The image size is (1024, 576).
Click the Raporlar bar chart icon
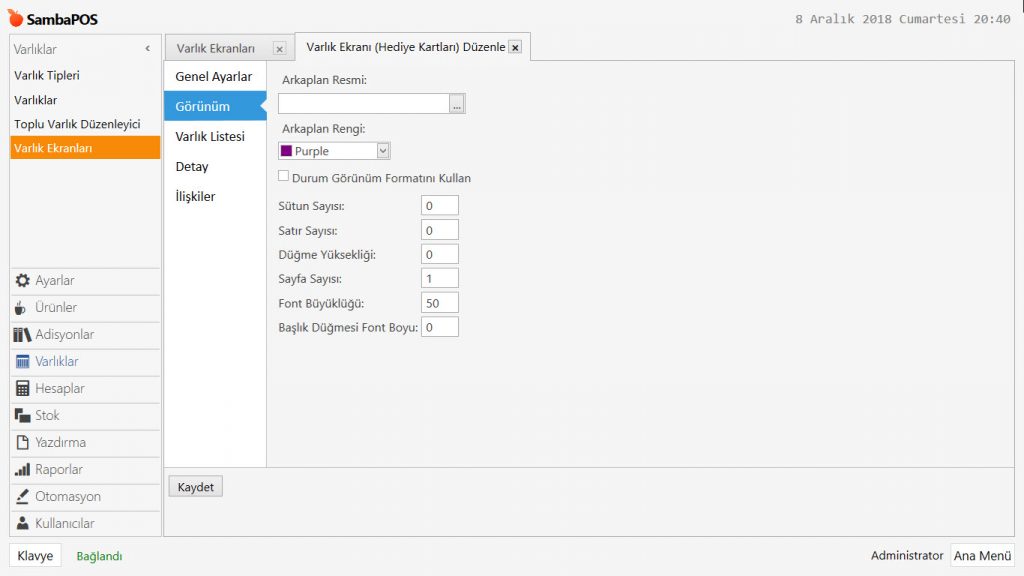pos(22,470)
